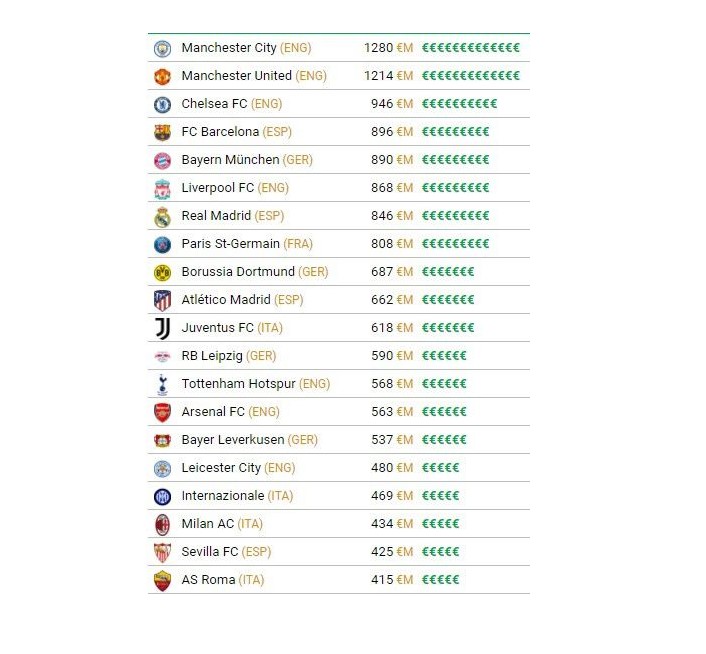Click the Real Madrid crest icon
706x654 pixels.
click(162, 216)
